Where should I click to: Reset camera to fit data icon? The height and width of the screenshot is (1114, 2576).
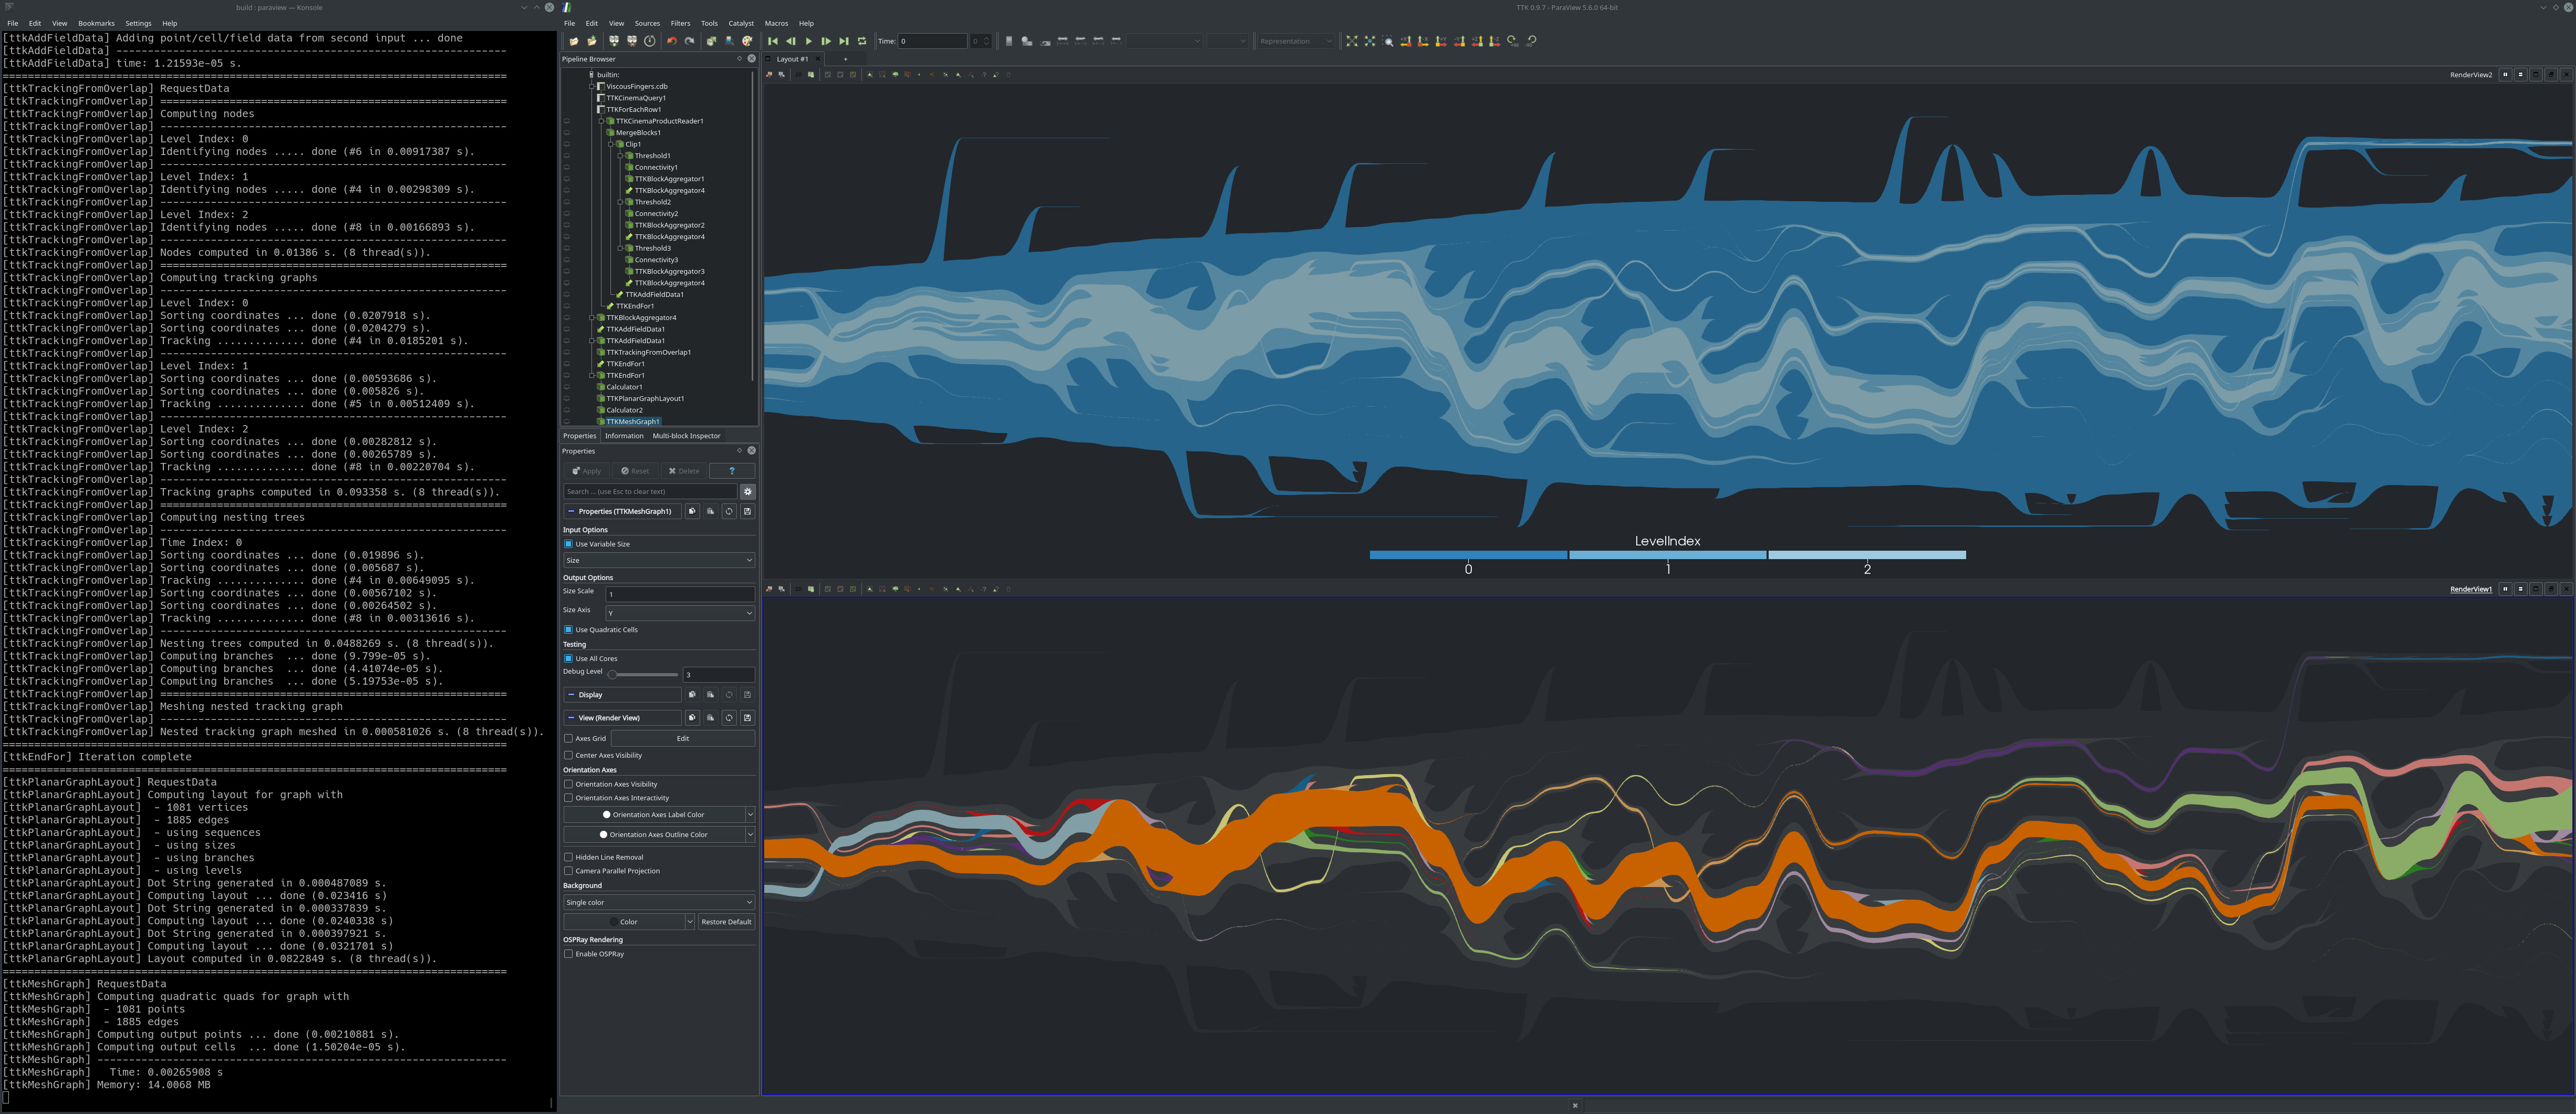coord(1352,41)
